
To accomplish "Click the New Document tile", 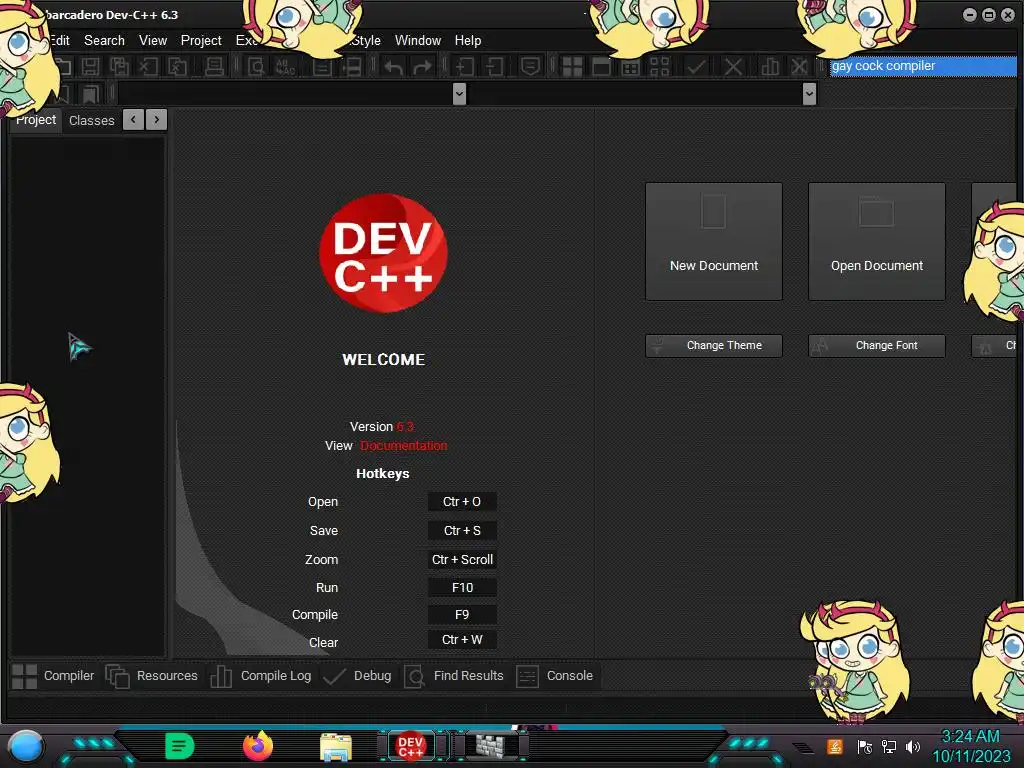I will click(x=714, y=242).
